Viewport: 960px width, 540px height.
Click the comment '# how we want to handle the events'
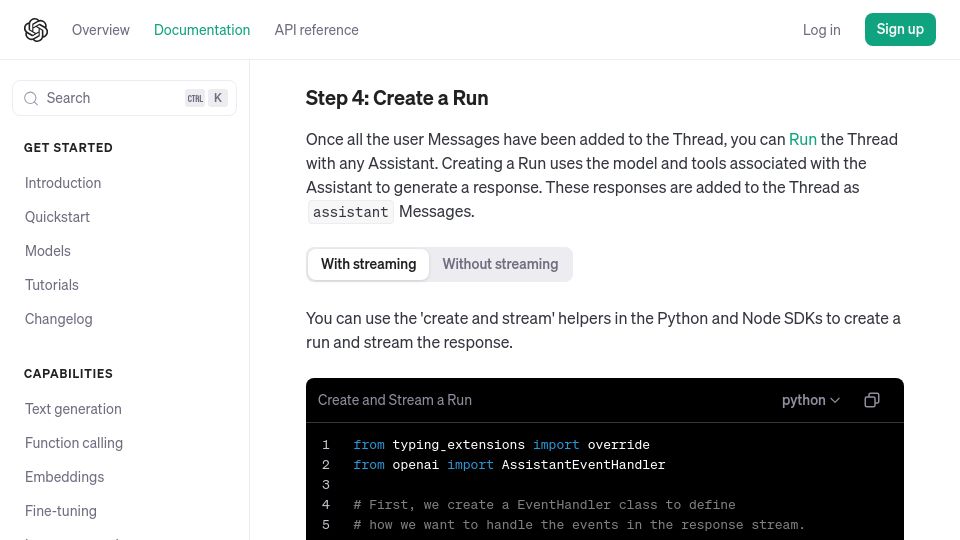click(x=579, y=525)
